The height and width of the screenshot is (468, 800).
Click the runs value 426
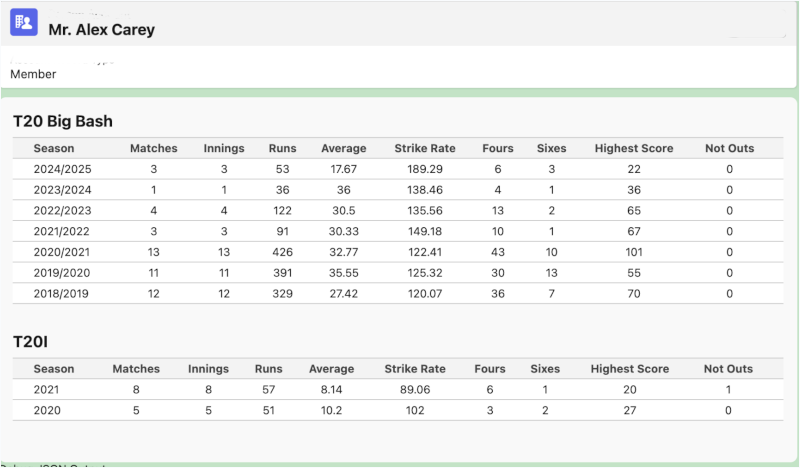pyautogui.click(x=282, y=253)
